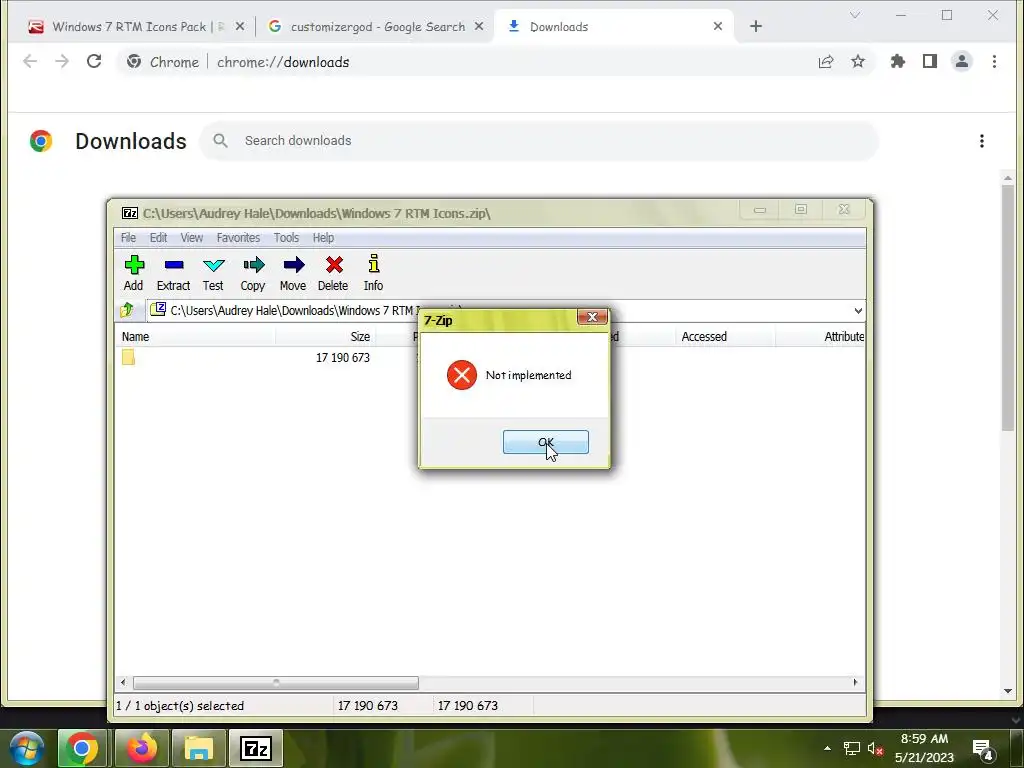Open the Chrome extensions puzzle icon
Image resolution: width=1024 pixels, height=768 pixels.
898,61
